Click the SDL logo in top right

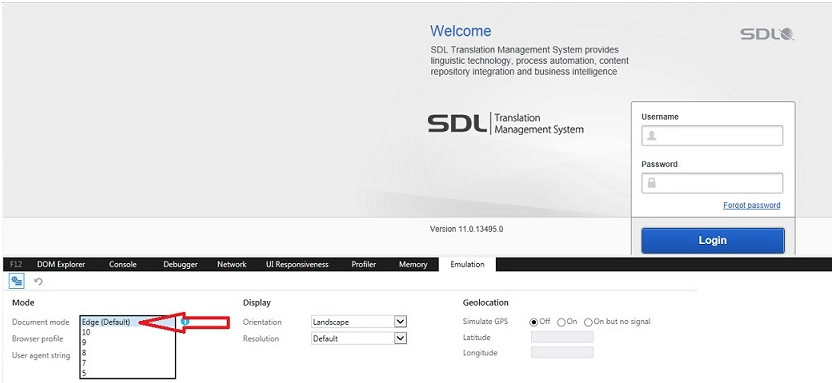click(767, 35)
